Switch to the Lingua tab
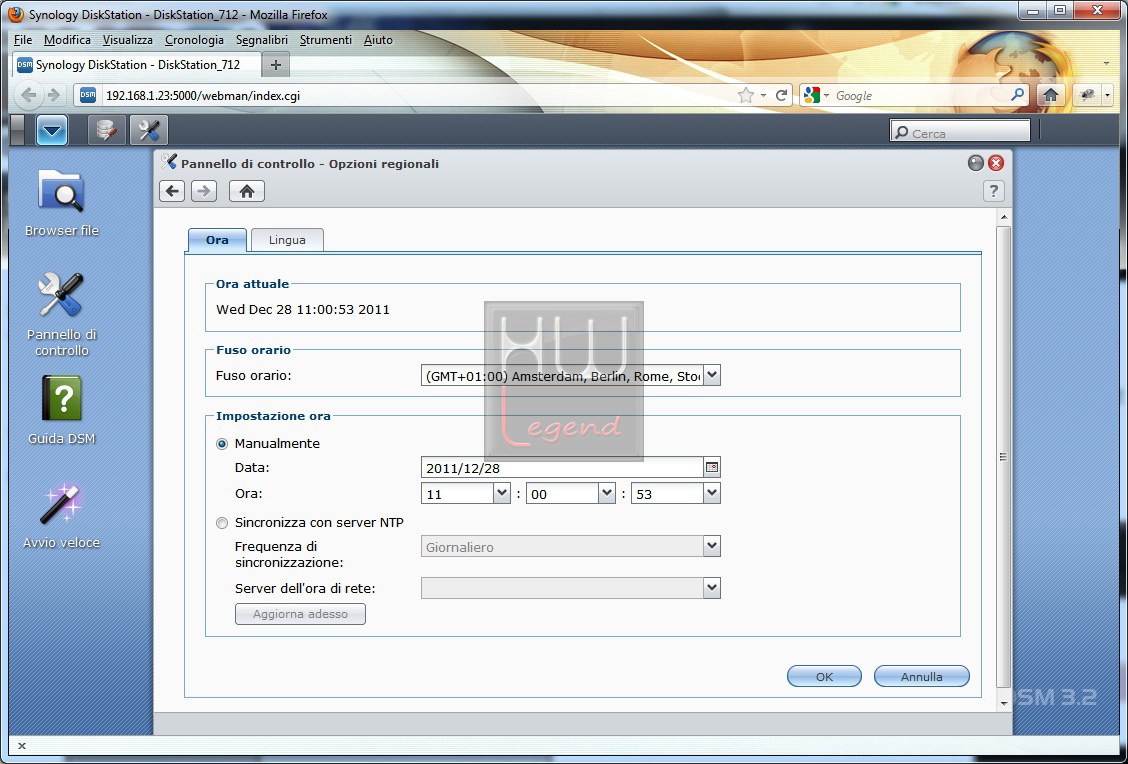 (287, 240)
